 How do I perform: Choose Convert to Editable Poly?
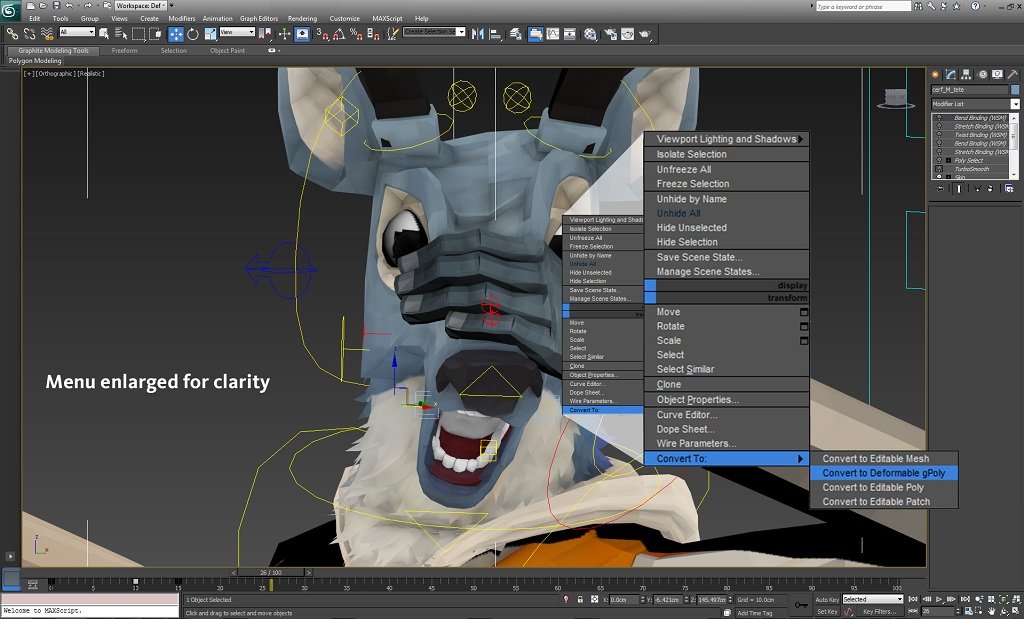[x=872, y=488]
